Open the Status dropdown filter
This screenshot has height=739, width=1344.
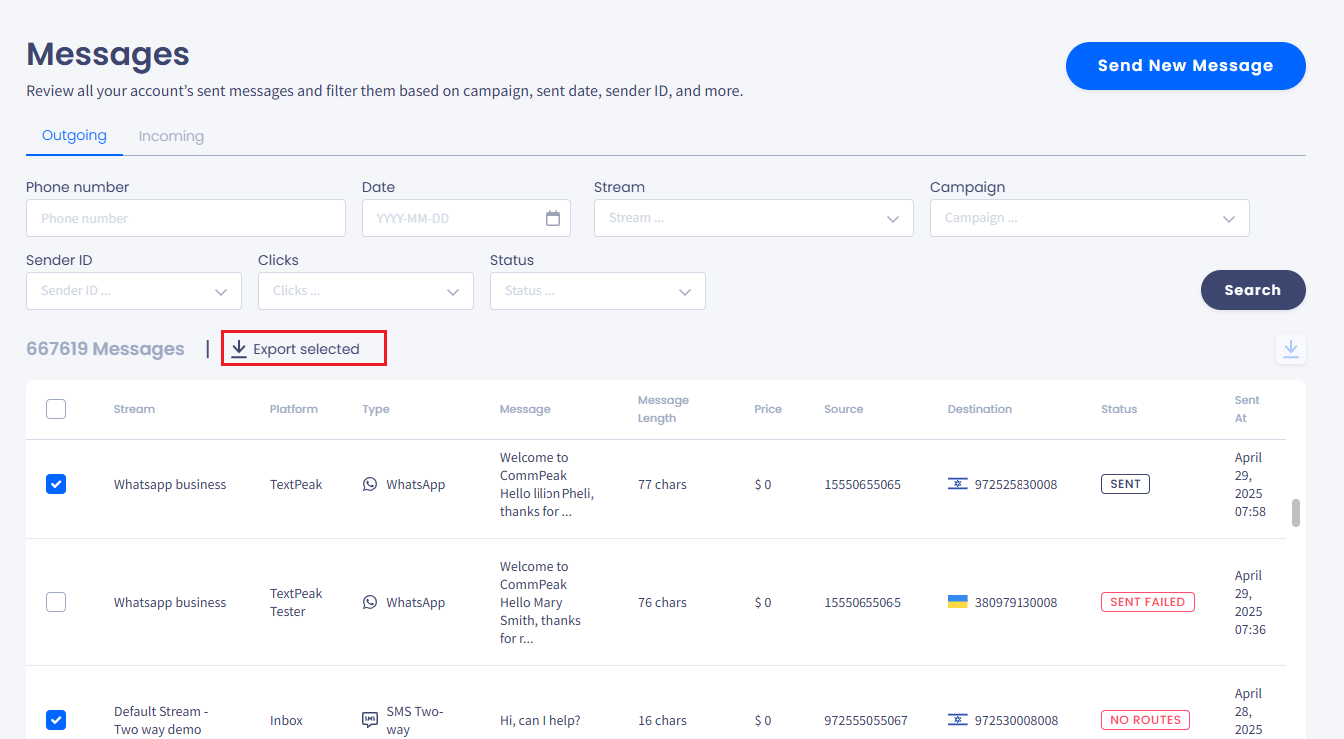pos(598,291)
